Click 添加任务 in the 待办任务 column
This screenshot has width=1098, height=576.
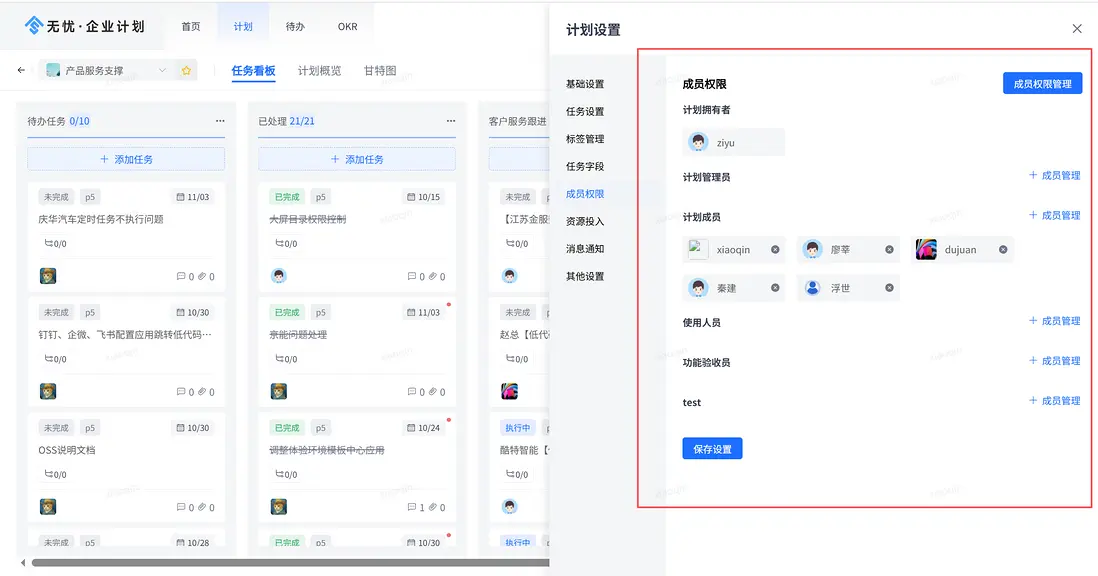point(125,161)
